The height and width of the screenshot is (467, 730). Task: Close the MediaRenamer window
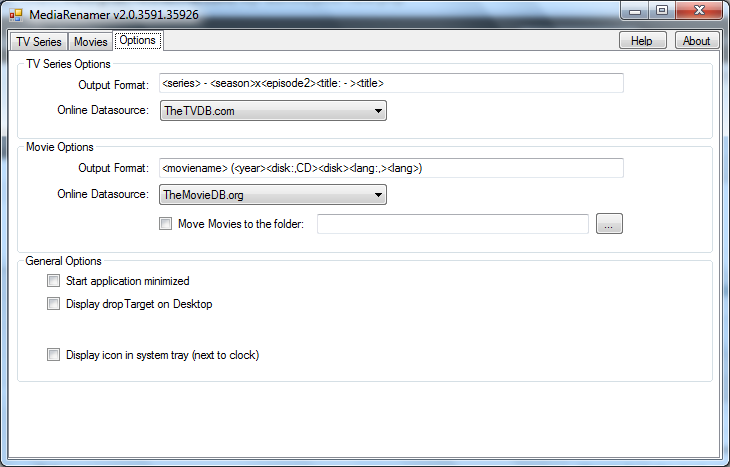(x=698, y=11)
